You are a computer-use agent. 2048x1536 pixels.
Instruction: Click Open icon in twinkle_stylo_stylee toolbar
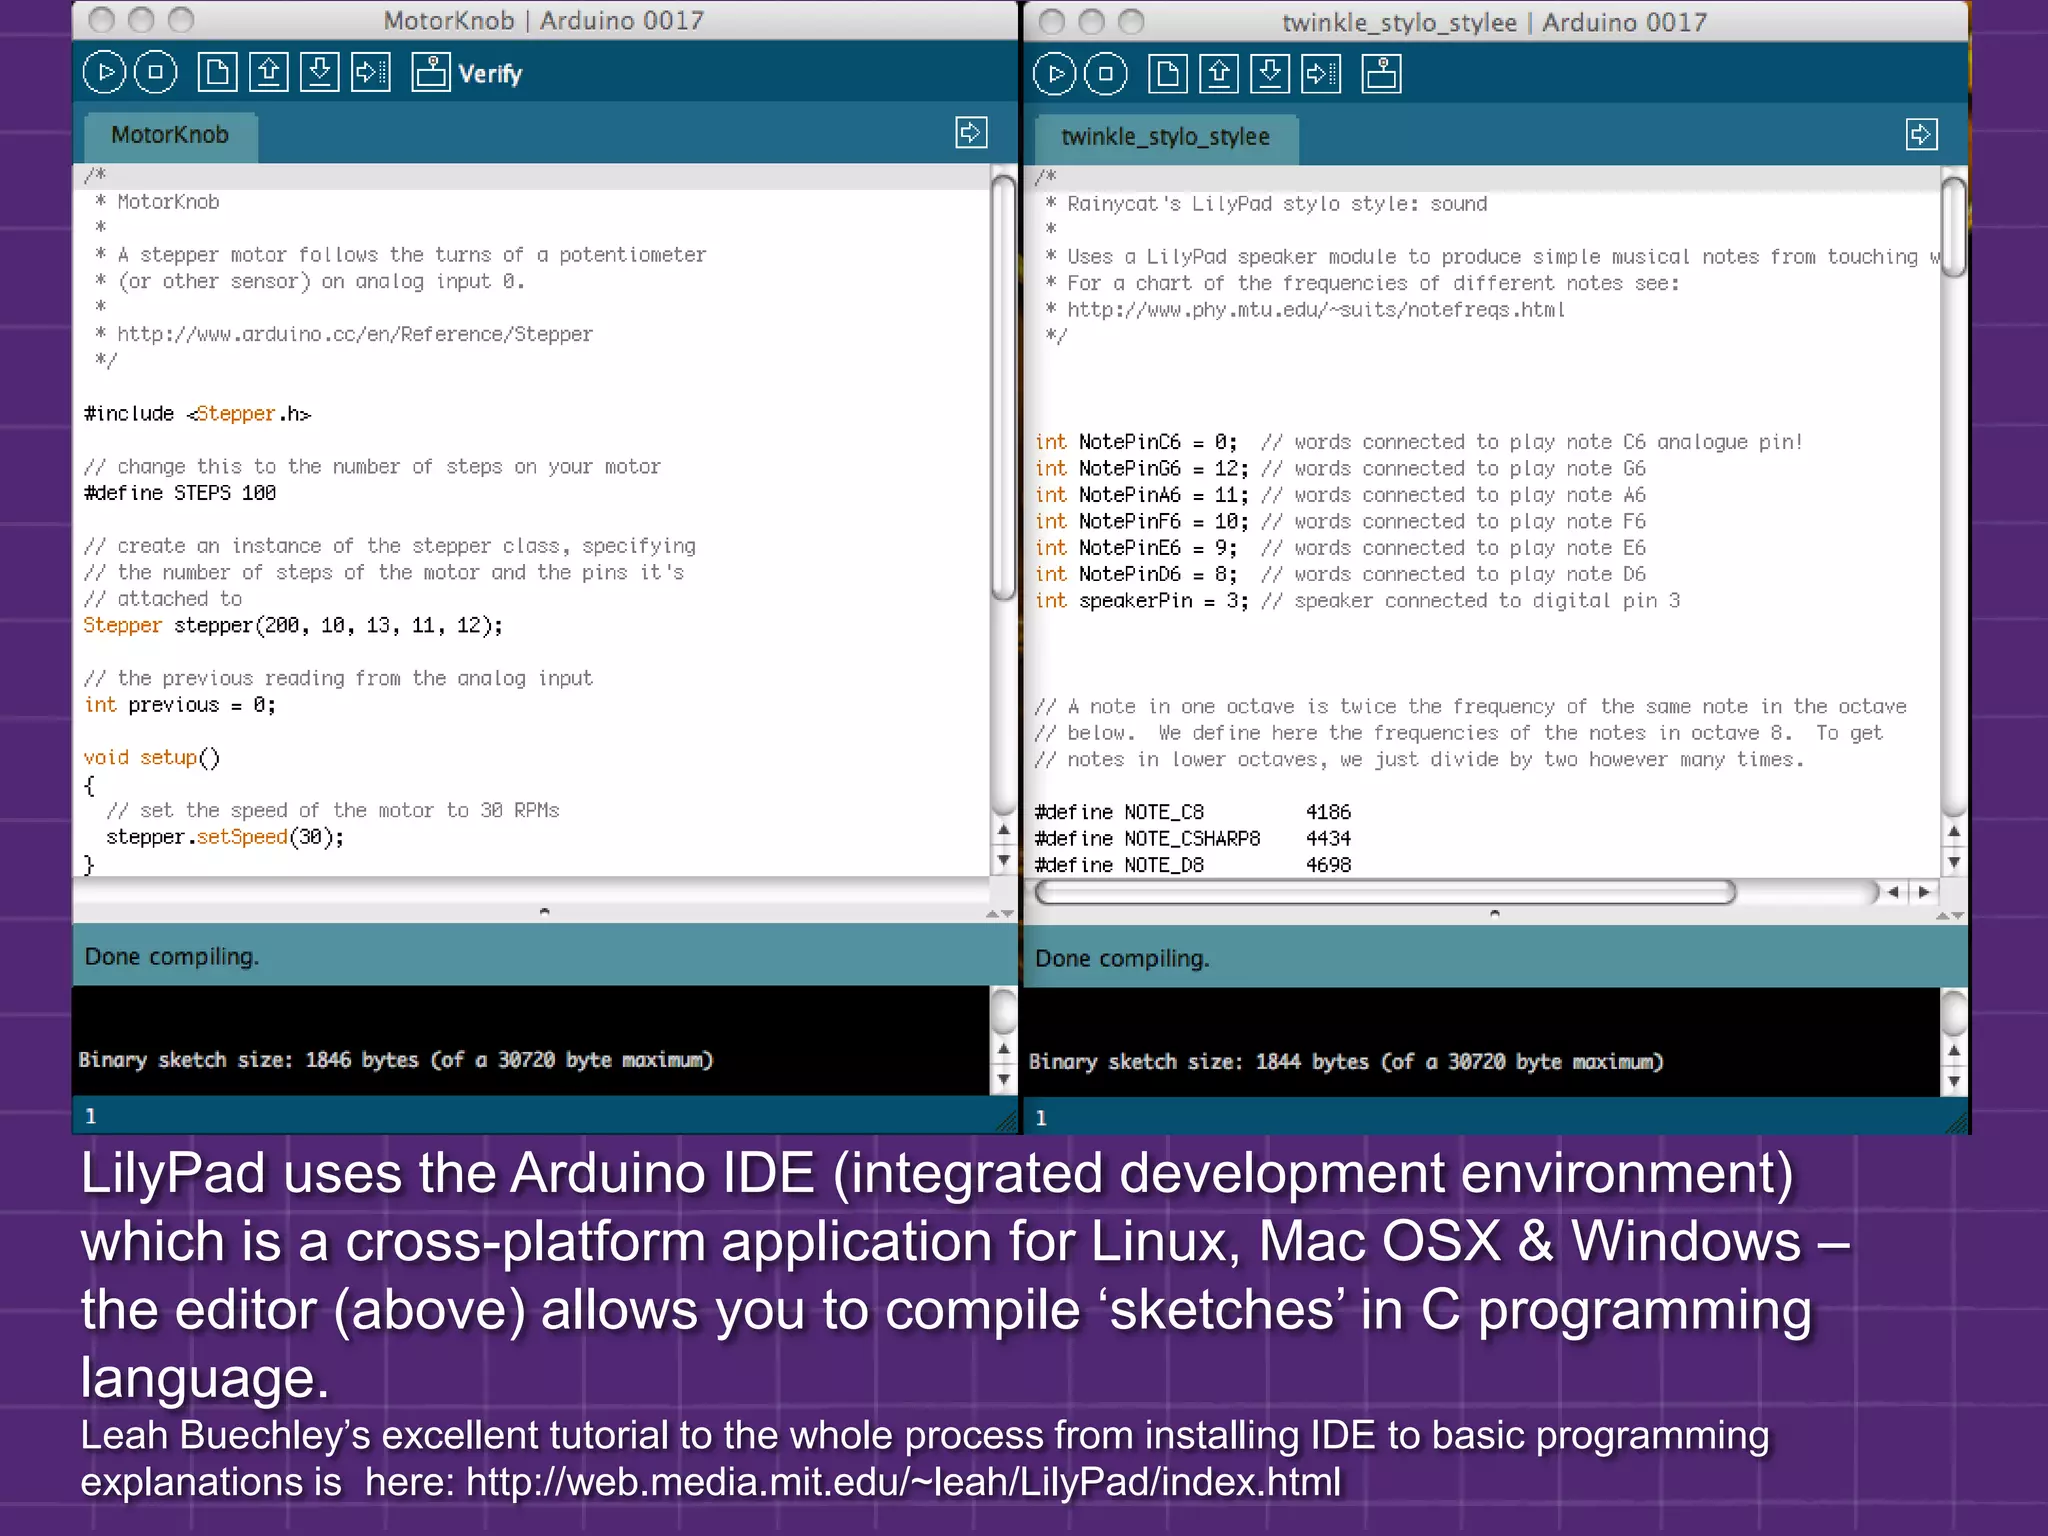[1218, 74]
